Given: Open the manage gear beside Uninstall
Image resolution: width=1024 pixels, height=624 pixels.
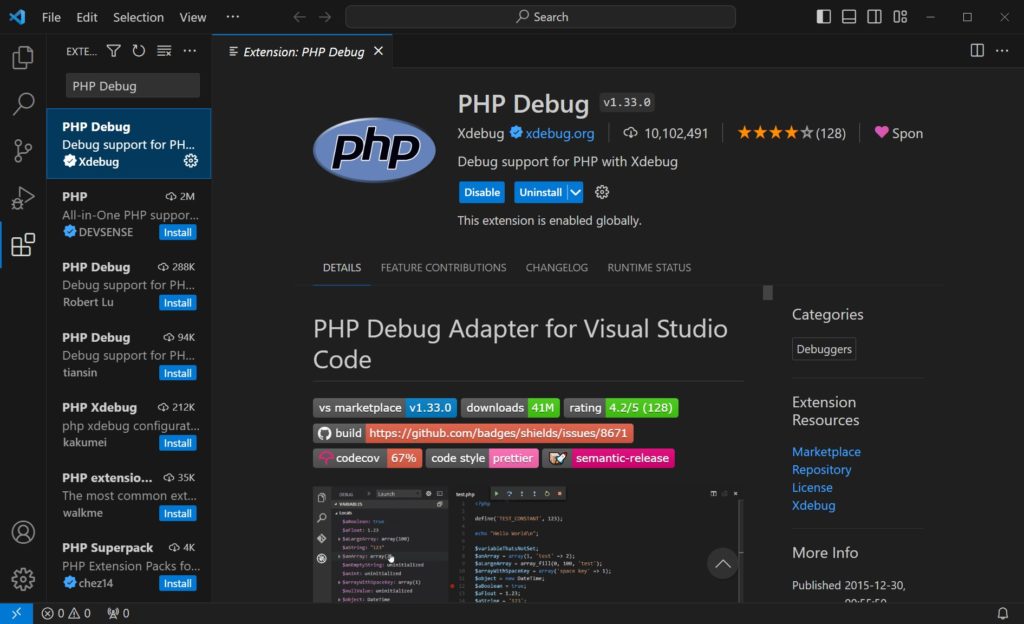Looking at the screenshot, I should (602, 192).
